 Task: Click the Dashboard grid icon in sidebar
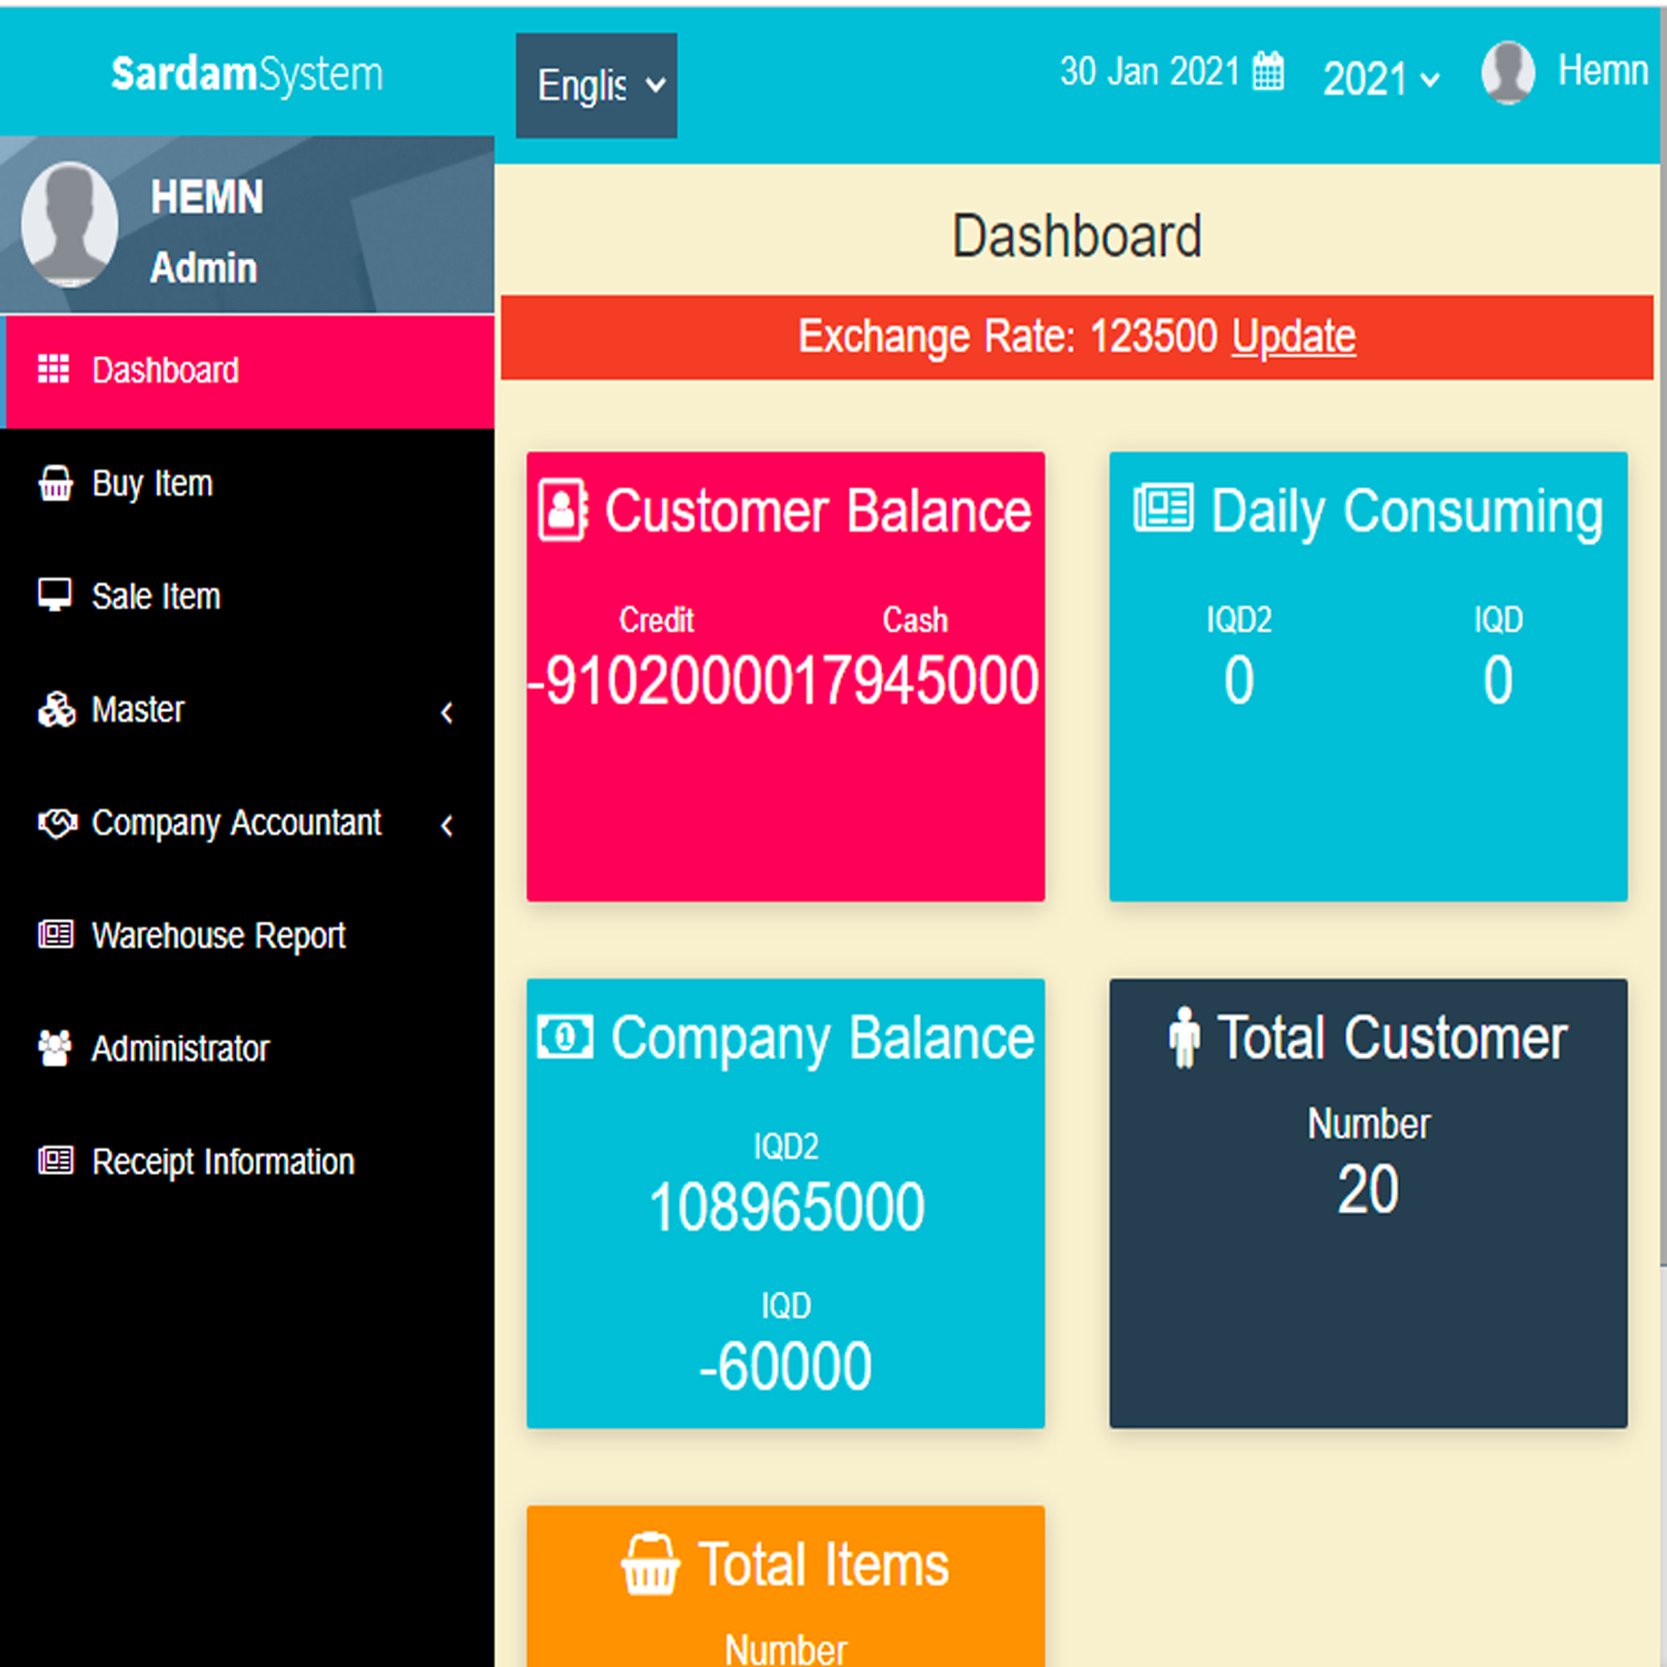pos(53,370)
